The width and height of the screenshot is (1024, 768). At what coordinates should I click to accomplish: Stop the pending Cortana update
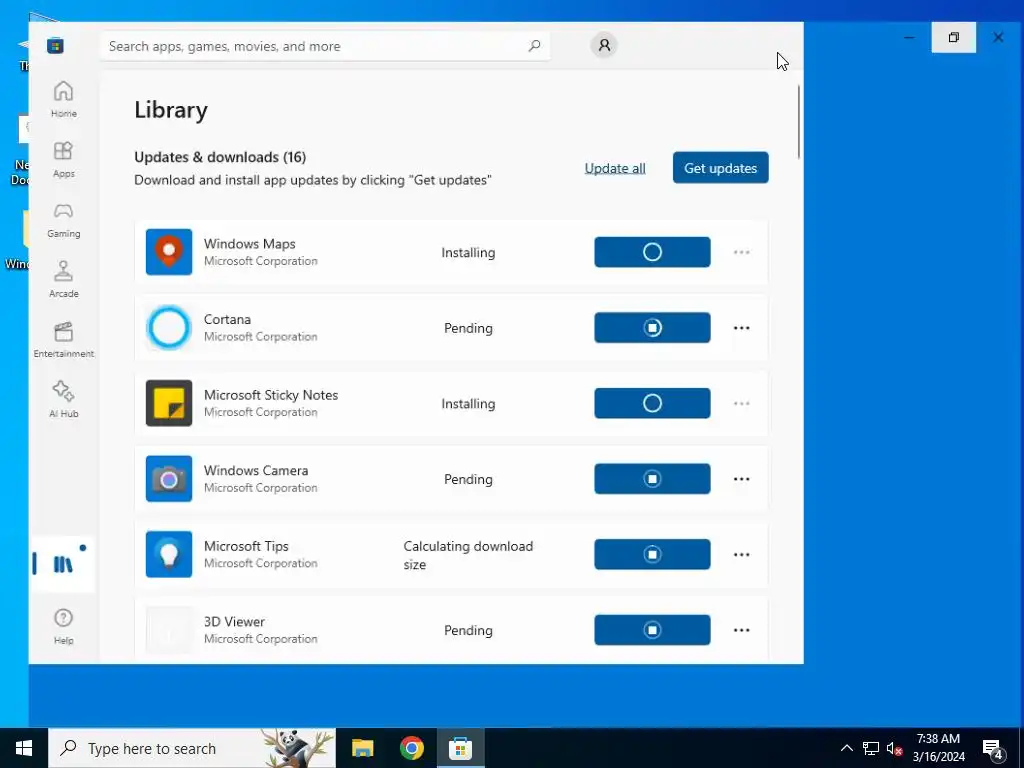click(x=652, y=328)
